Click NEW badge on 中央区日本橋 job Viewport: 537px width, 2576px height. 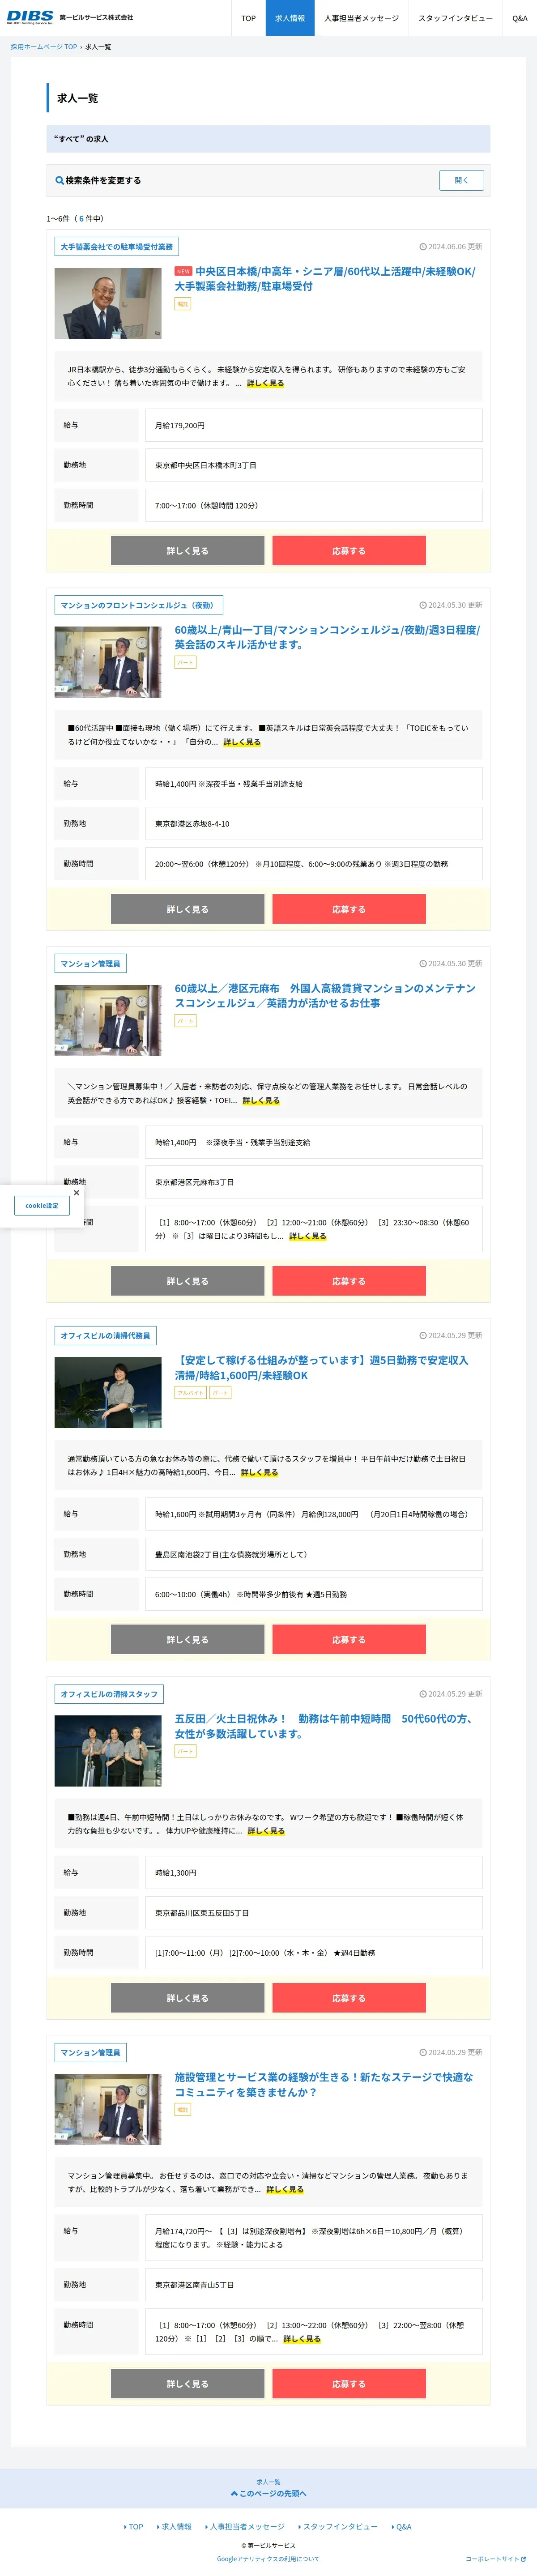[x=183, y=271]
